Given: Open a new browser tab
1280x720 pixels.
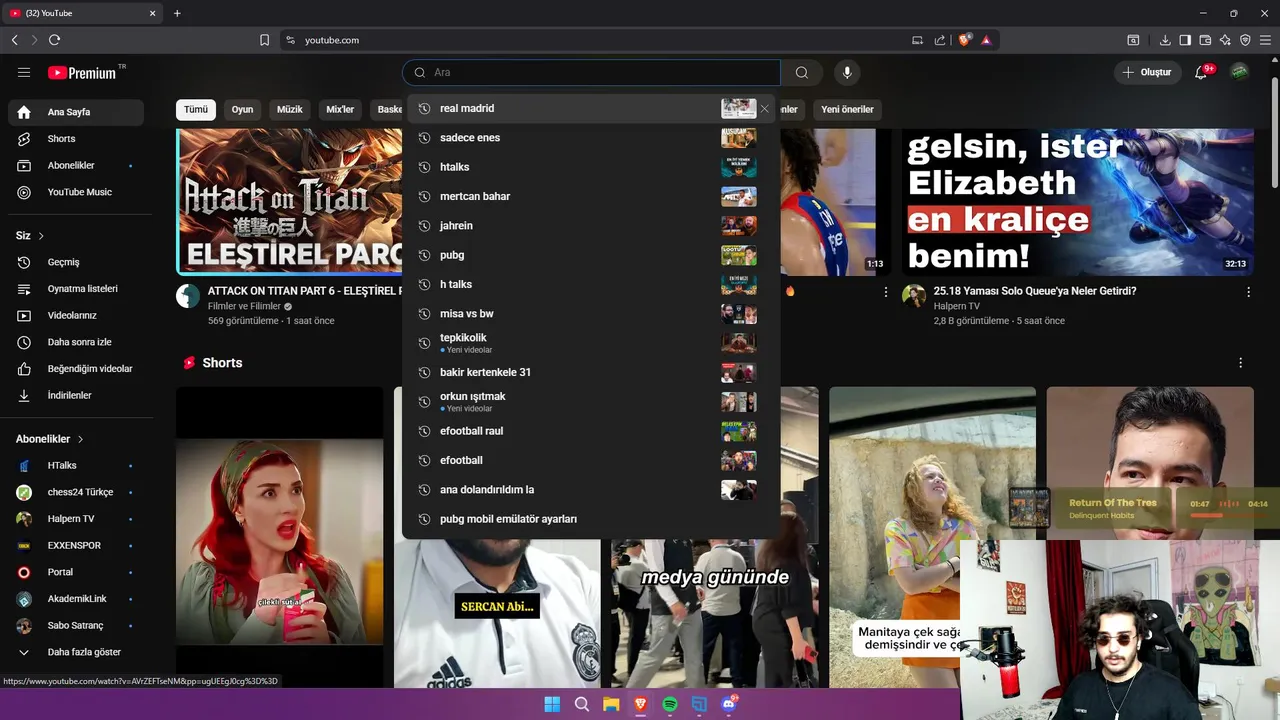Looking at the screenshot, I should click(x=177, y=13).
